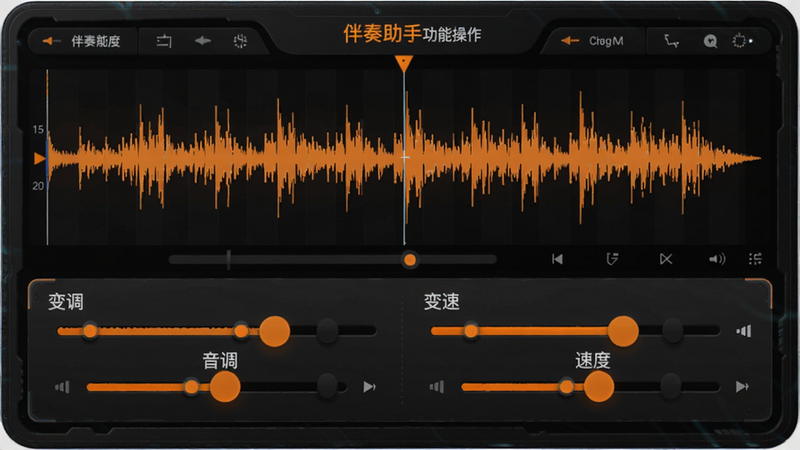Click the skip-forward icon right of 速度 slider

pos(742,387)
